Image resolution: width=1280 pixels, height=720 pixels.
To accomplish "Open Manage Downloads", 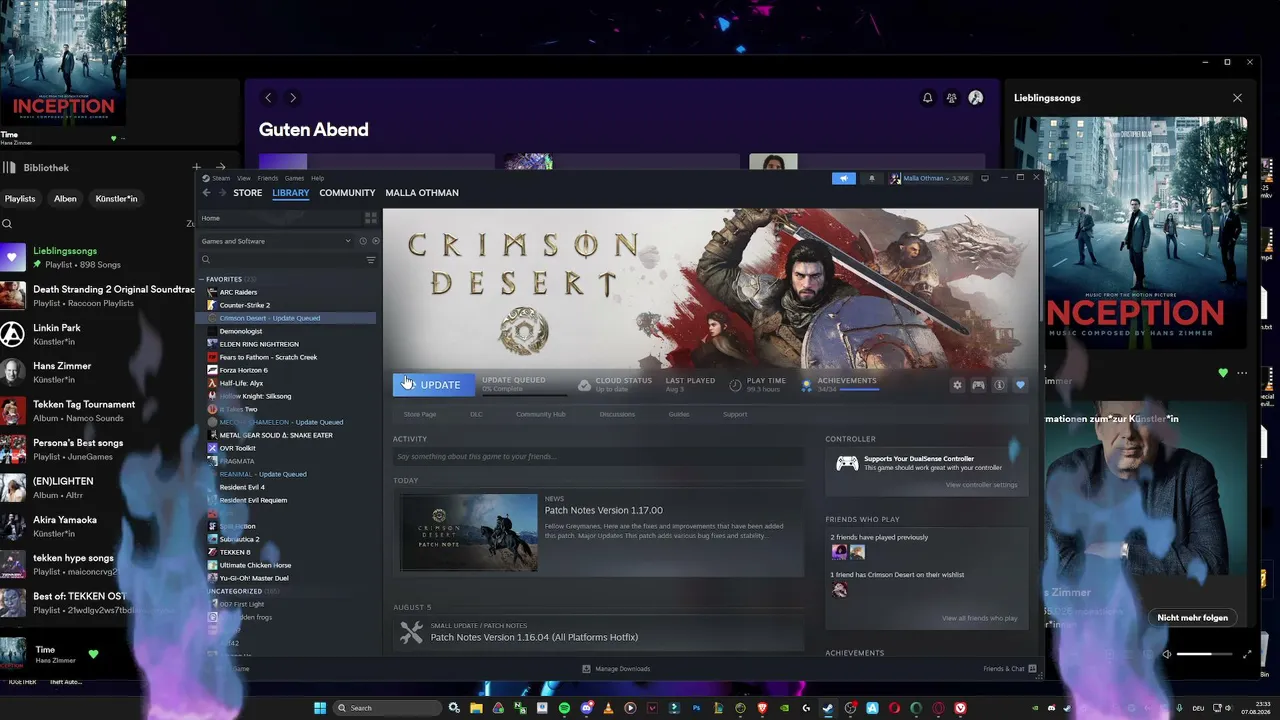I will (617, 668).
